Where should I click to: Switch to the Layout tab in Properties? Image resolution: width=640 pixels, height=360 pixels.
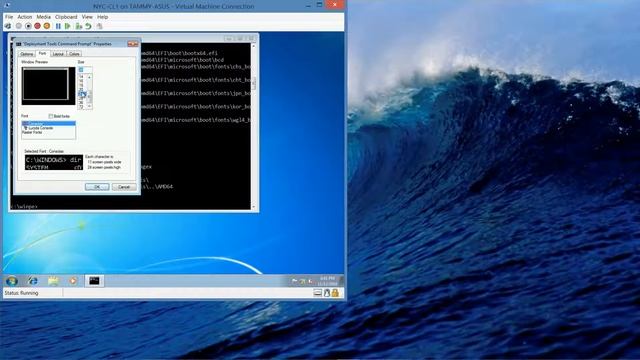58,54
